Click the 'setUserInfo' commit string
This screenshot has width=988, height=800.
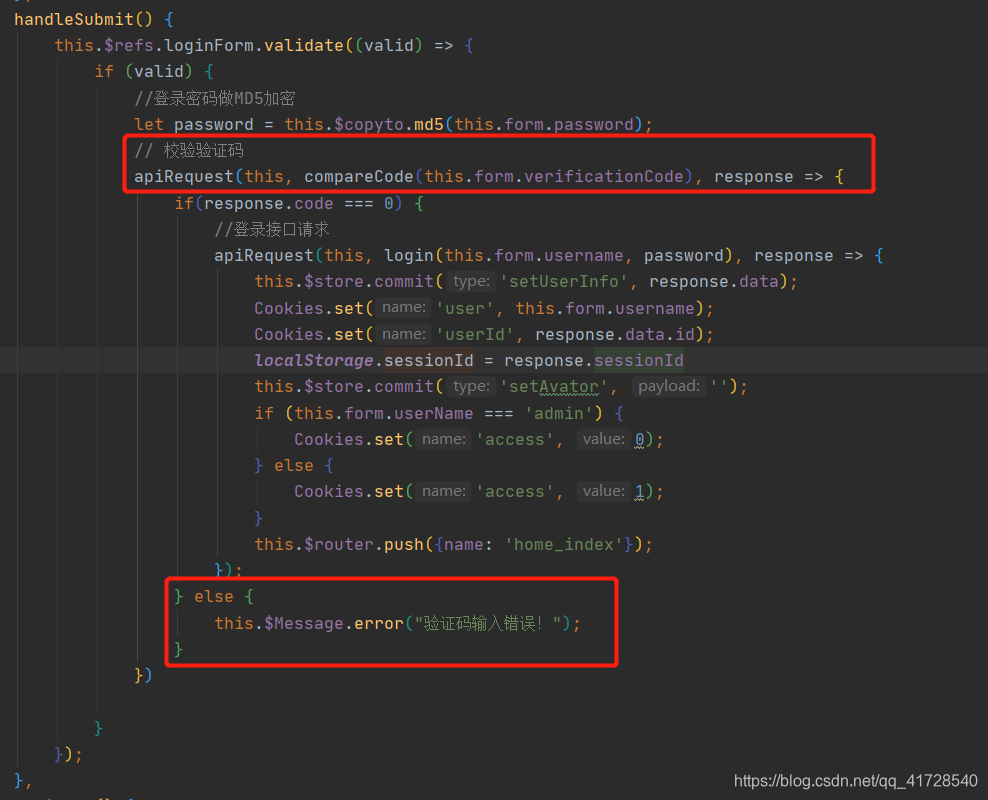coord(562,281)
